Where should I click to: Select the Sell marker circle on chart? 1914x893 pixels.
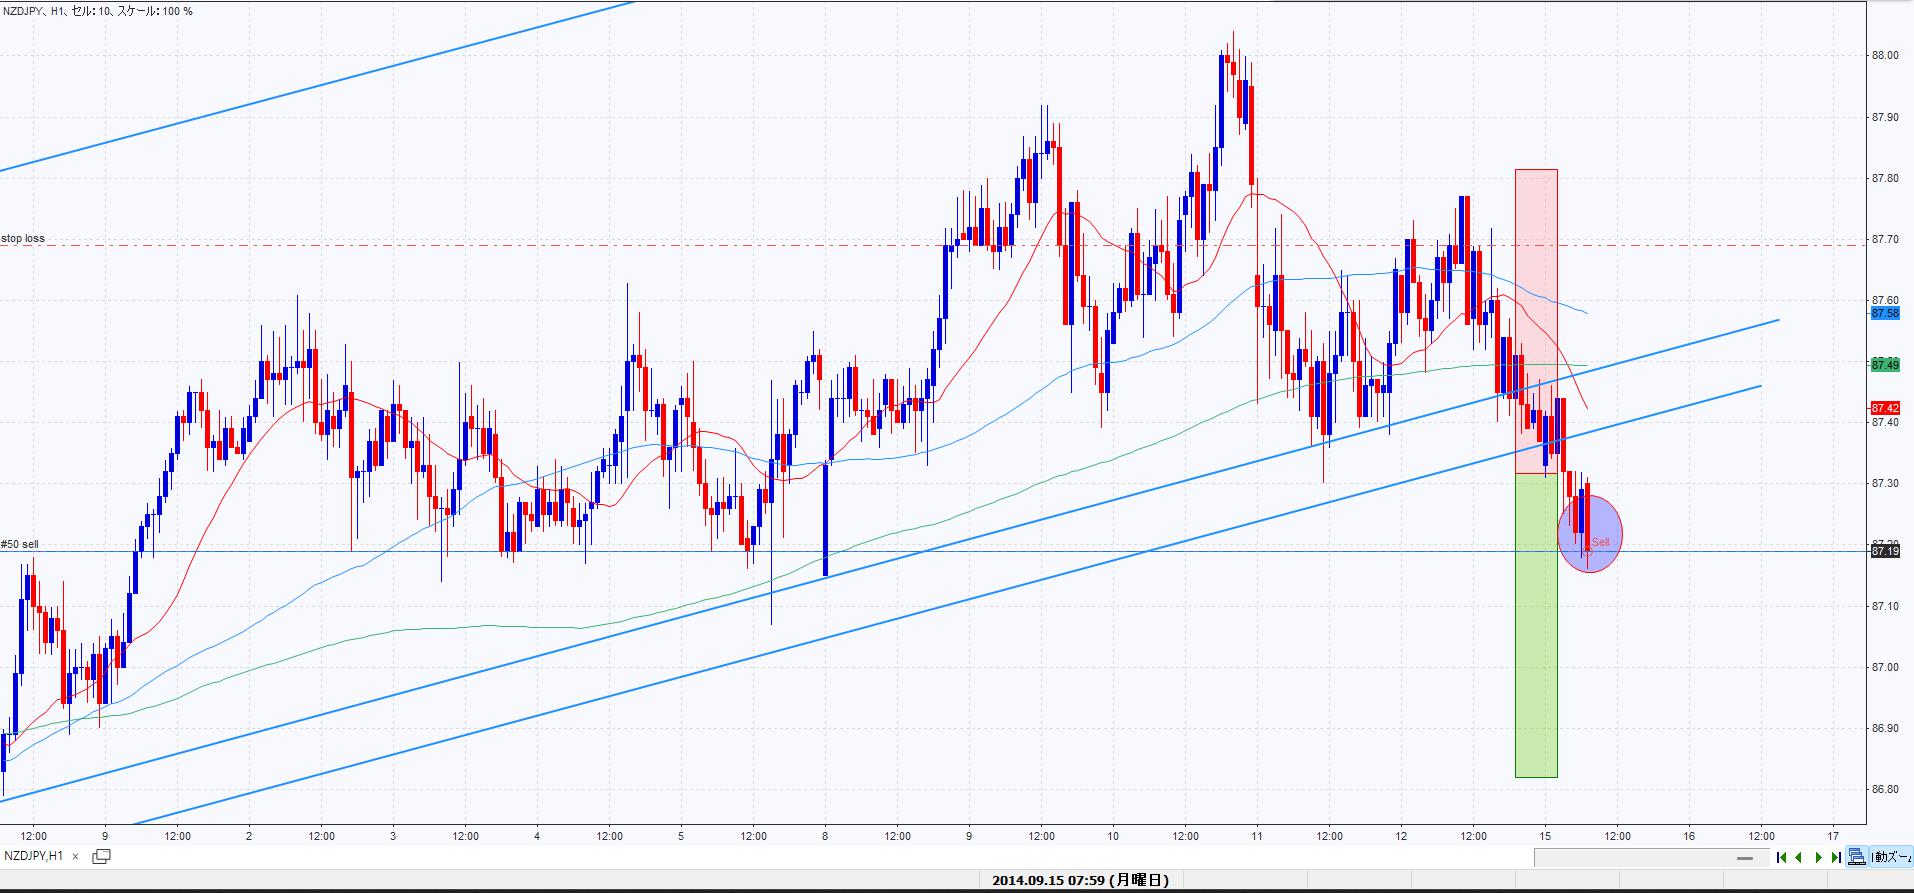1590,535
